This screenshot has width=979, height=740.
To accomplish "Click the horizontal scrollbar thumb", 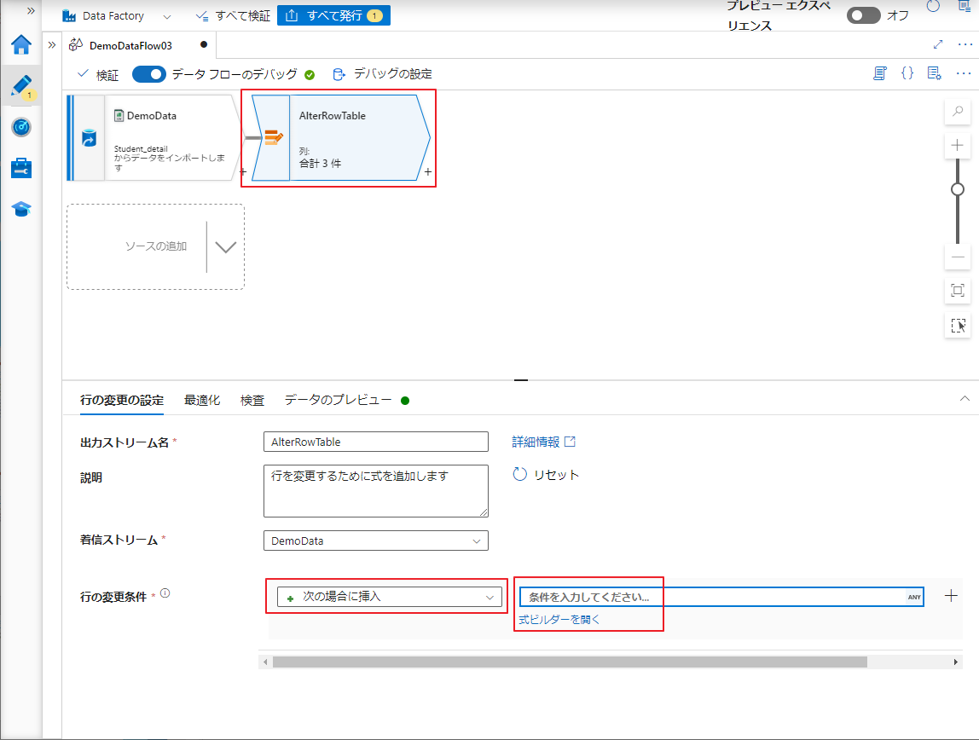I will point(569,662).
